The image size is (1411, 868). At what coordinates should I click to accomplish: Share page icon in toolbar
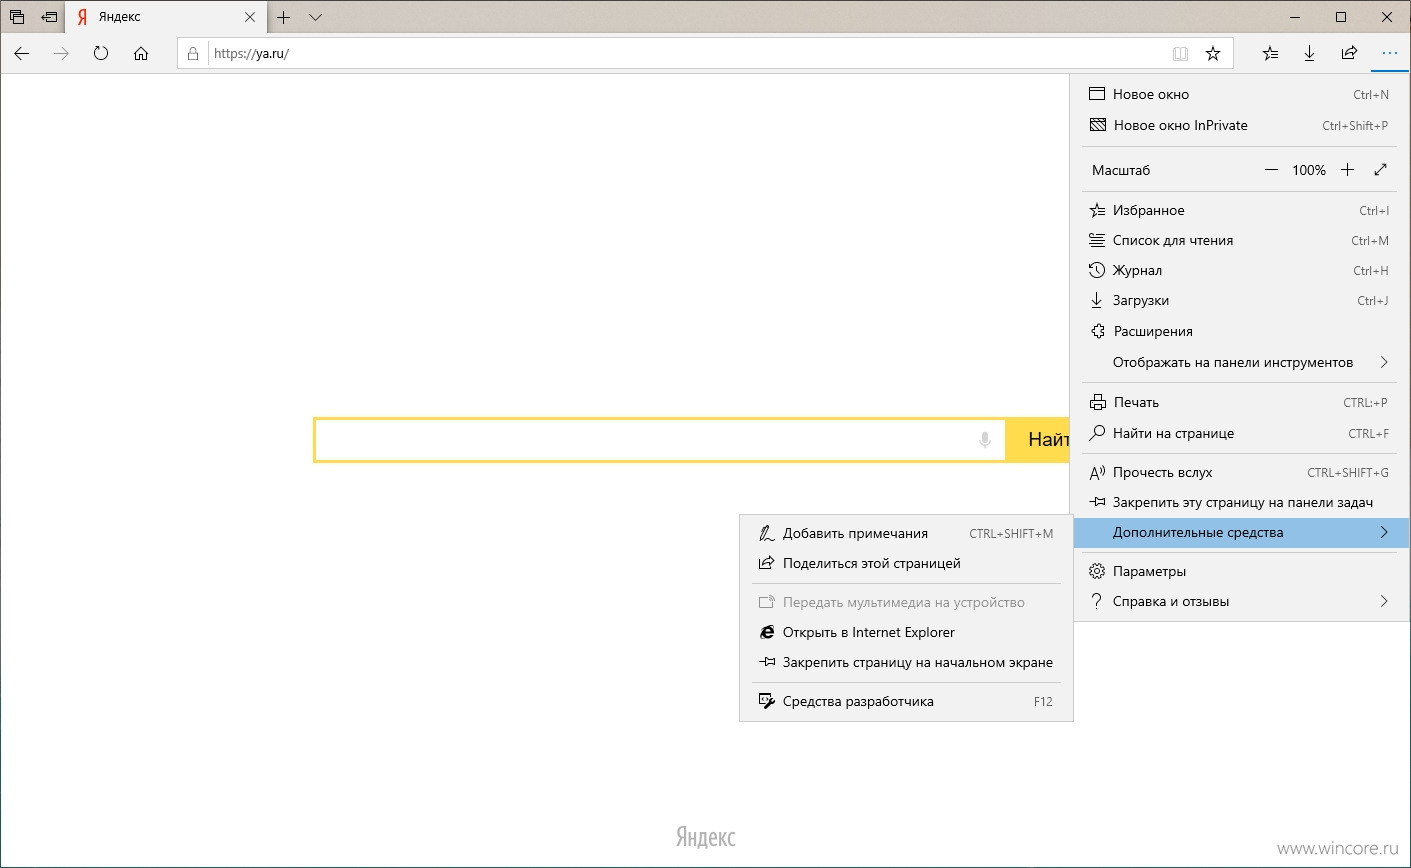(x=1349, y=54)
